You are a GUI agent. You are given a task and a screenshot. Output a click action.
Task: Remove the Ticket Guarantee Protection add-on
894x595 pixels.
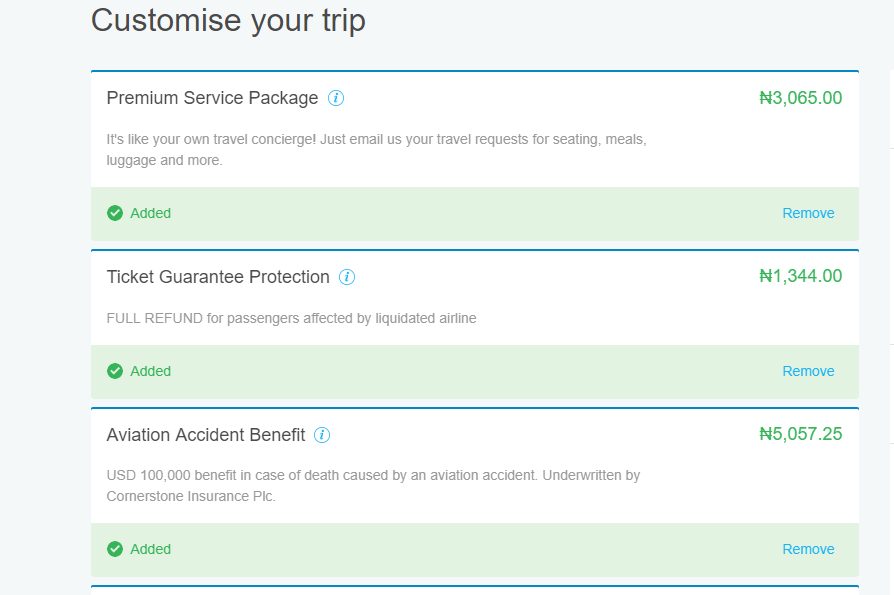click(x=808, y=371)
